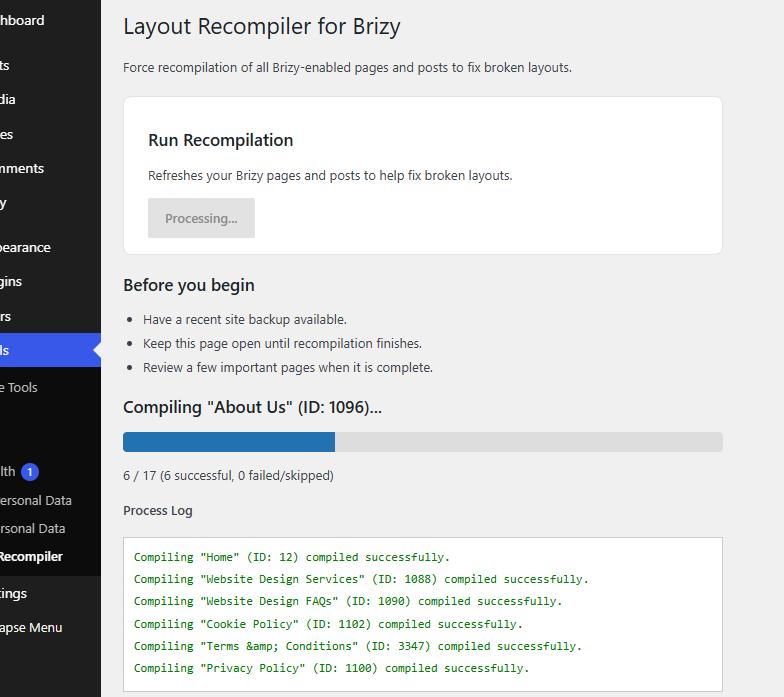Image resolution: width=784 pixels, height=697 pixels.
Task: Click the Compiling "About Us" status heading
Action: coord(252,407)
